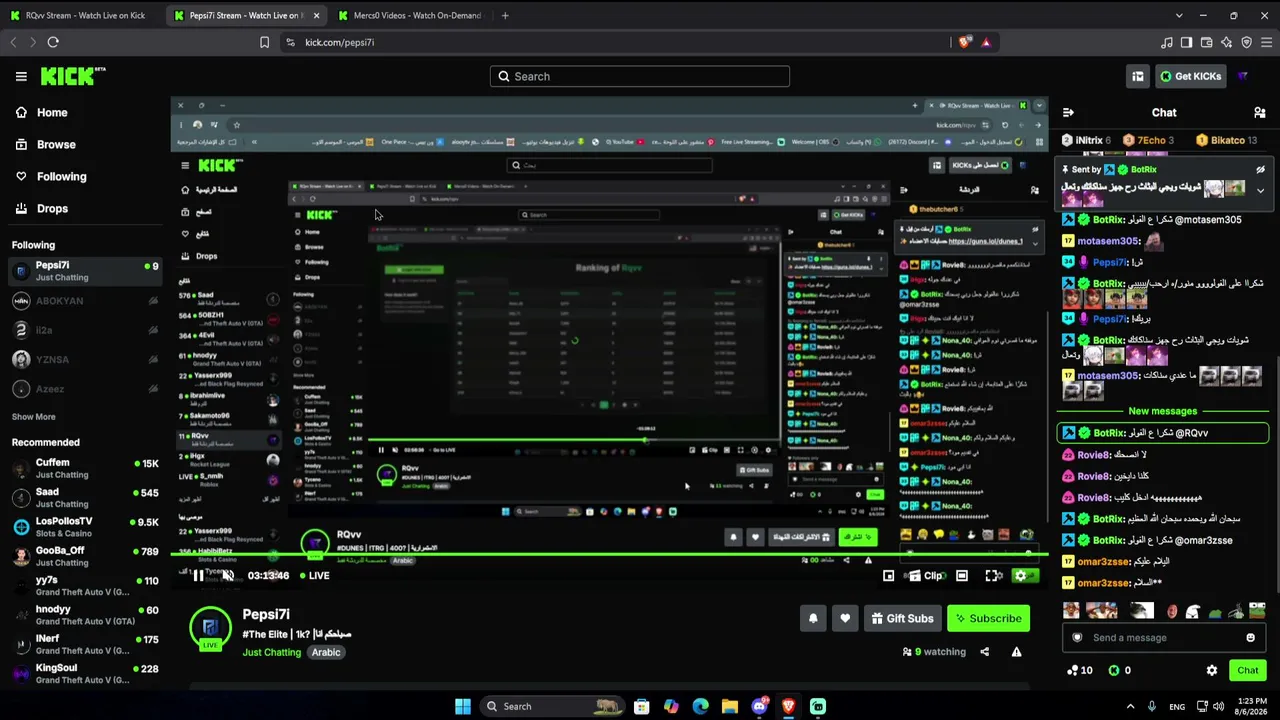
Task: Open the browser tab search dropdown
Action: [x=1179, y=15]
